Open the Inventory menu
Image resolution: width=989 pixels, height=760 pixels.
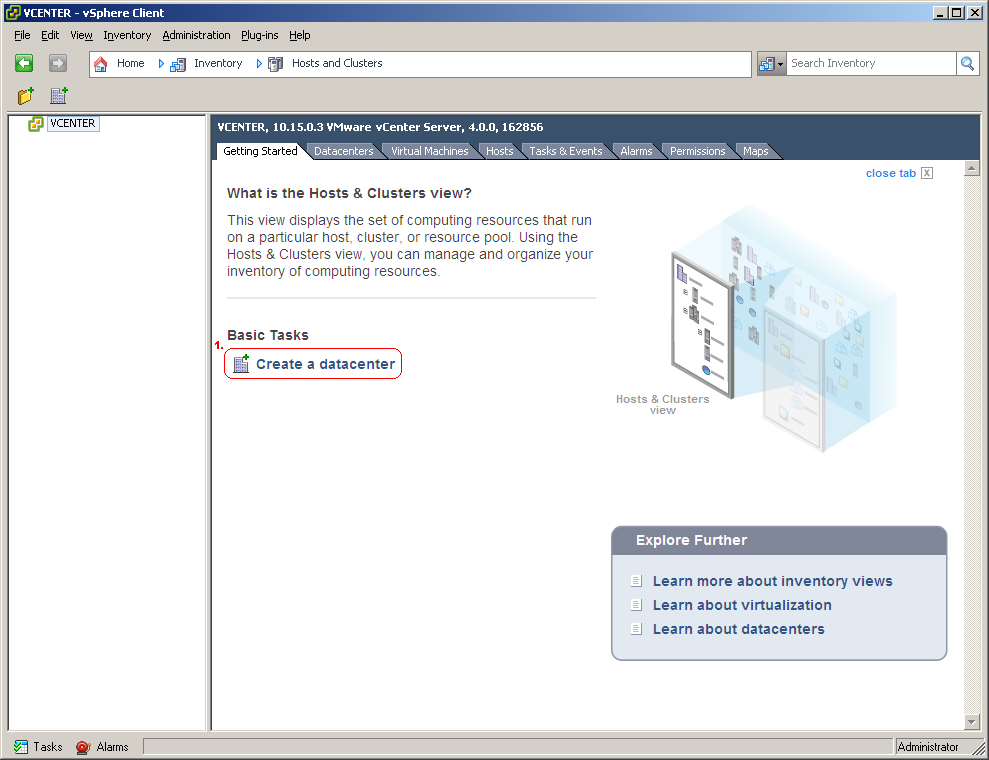coord(127,35)
